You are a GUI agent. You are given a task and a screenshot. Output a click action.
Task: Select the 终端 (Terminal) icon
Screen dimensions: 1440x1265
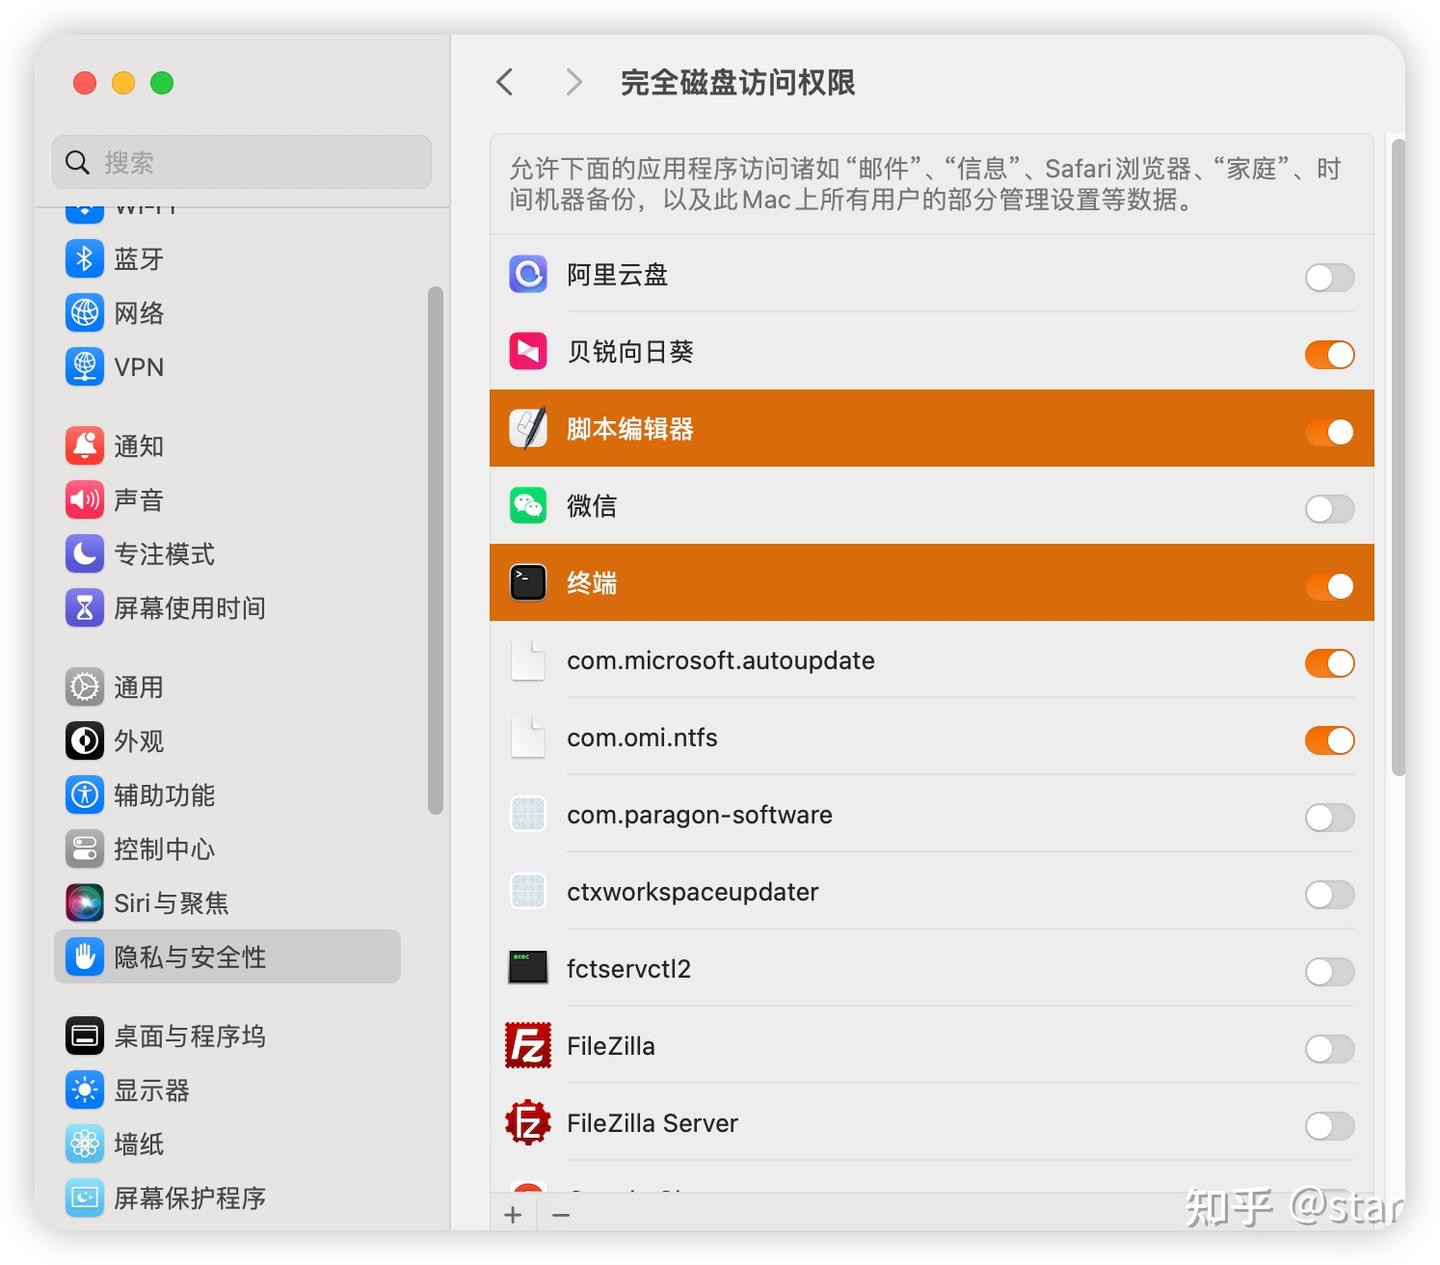(x=527, y=582)
